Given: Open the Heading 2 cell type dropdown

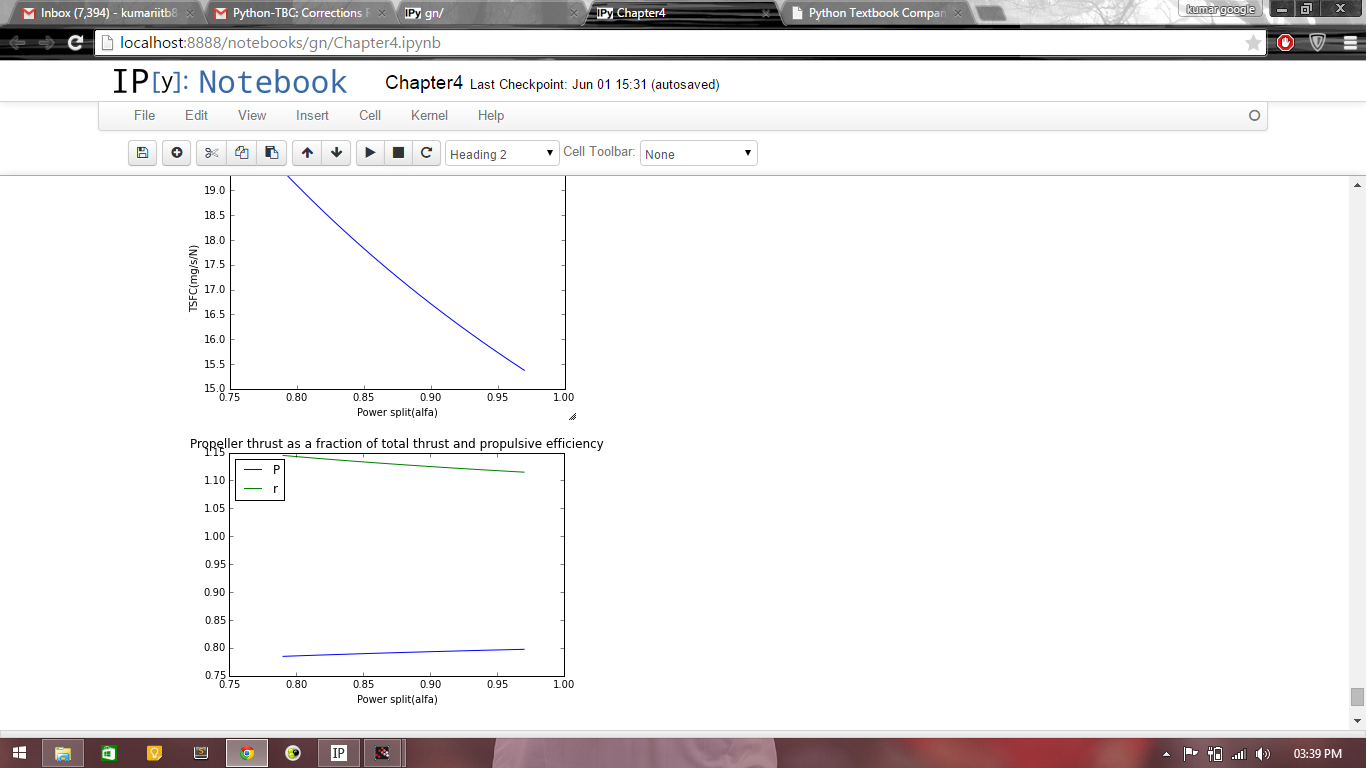Looking at the screenshot, I should (502, 154).
